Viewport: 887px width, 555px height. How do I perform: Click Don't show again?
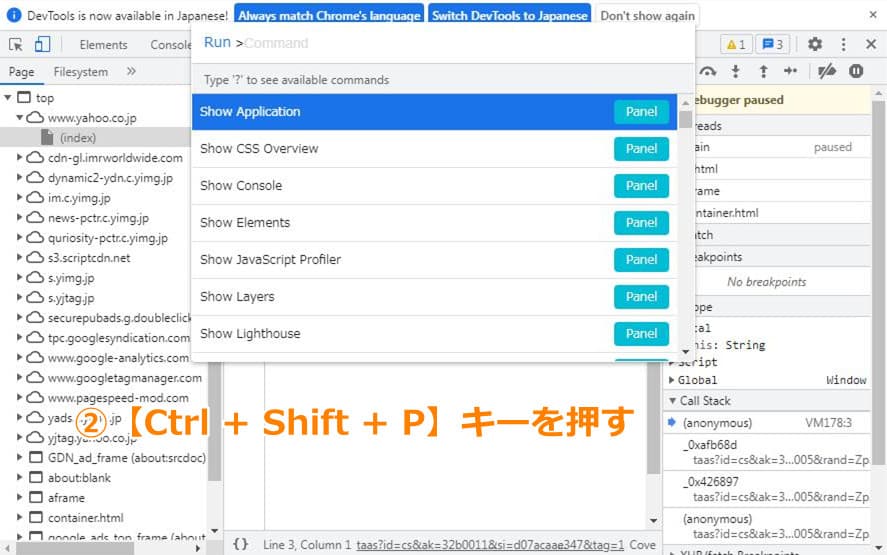pyautogui.click(x=647, y=15)
